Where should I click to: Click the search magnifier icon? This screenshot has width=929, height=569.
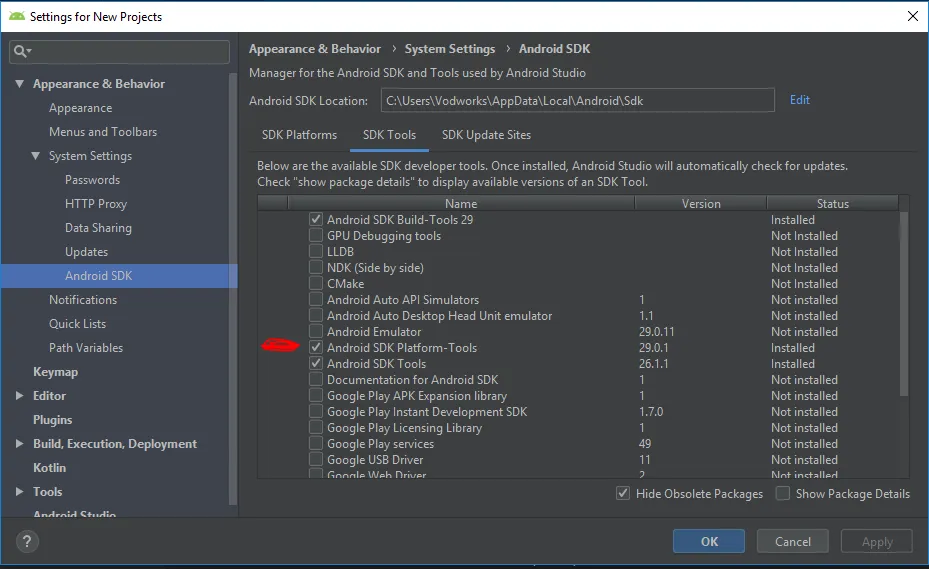[22, 52]
